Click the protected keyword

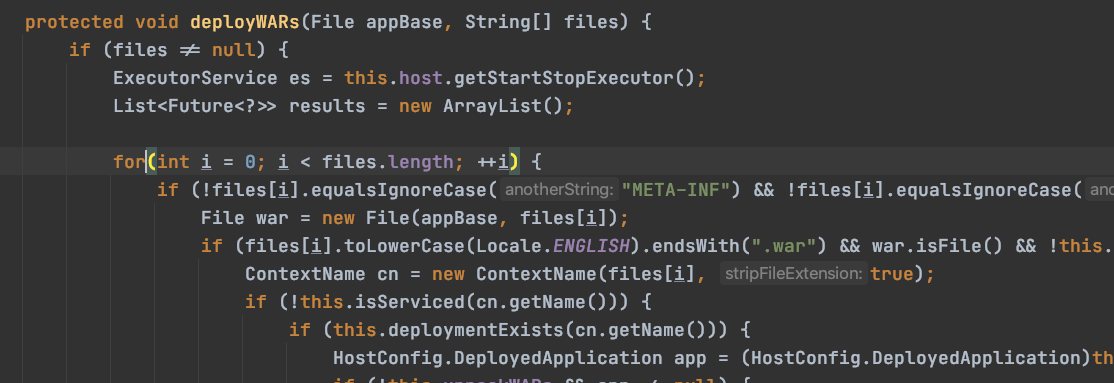(75, 23)
